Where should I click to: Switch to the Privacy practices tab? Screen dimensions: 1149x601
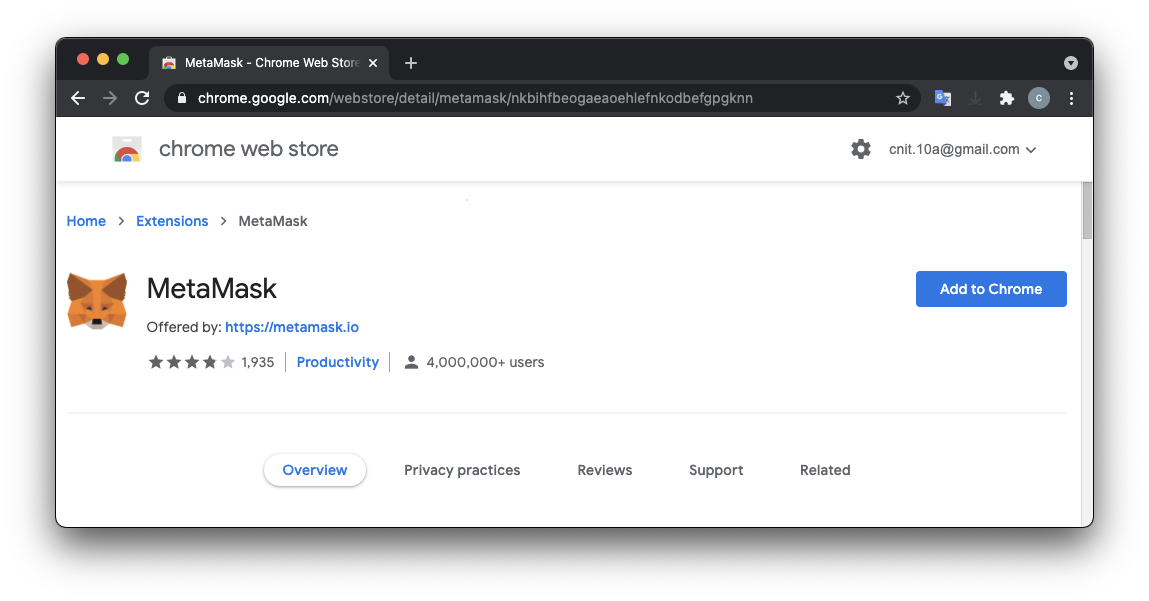(462, 470)
